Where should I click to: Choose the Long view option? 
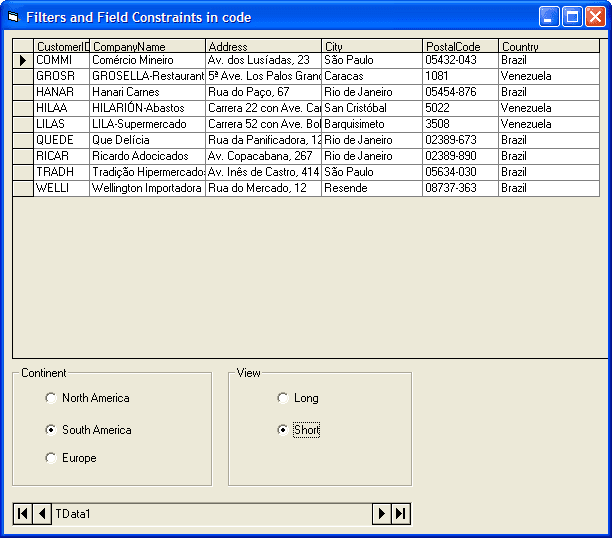(298, 398)
